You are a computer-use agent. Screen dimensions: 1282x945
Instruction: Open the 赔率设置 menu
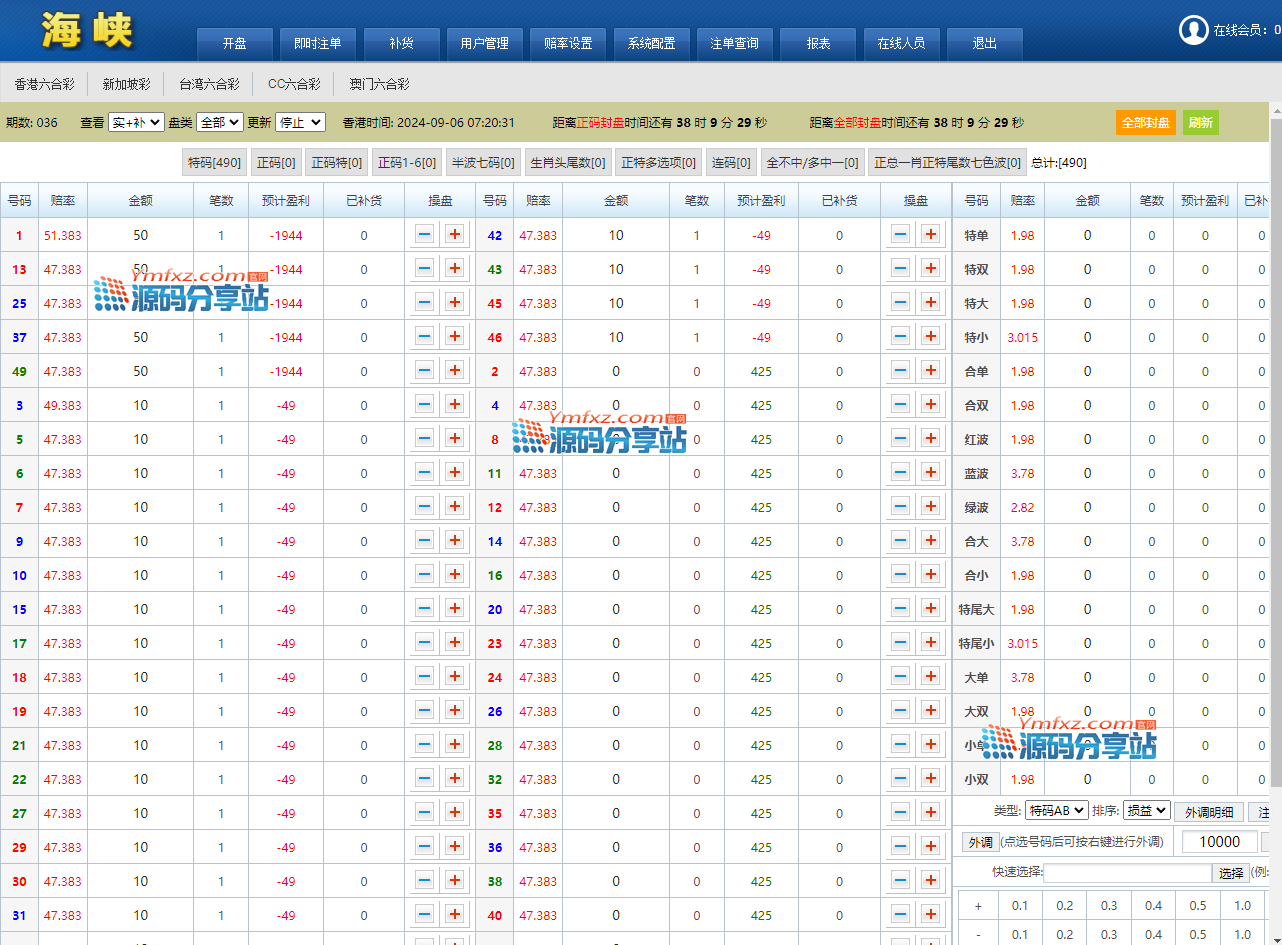coord(568,44)
